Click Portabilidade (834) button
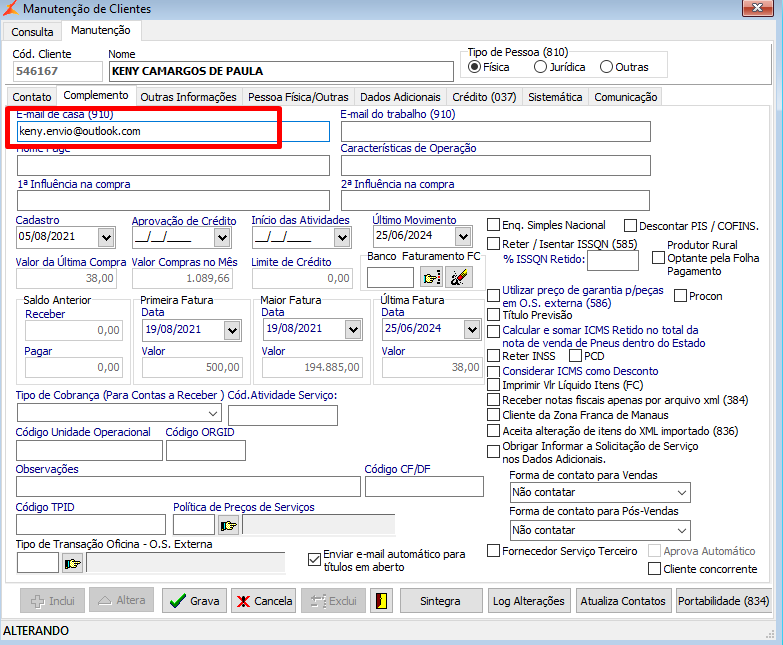The image size is (783, 645). tap(724, 601)
